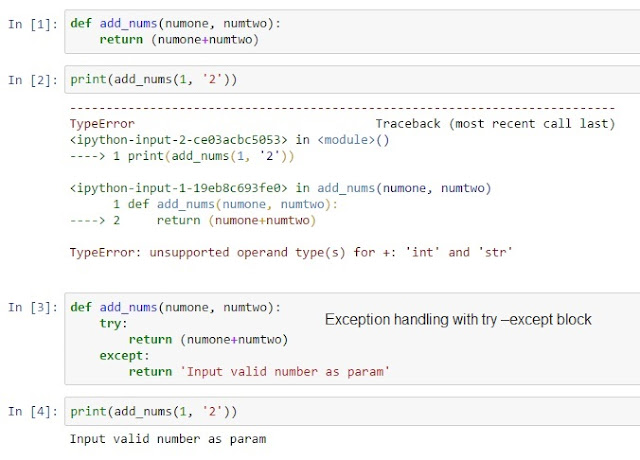The width and height of the screenshot is (640, 460).
Task: Click the first def add_nums code line
Action: tap(176, 23)
